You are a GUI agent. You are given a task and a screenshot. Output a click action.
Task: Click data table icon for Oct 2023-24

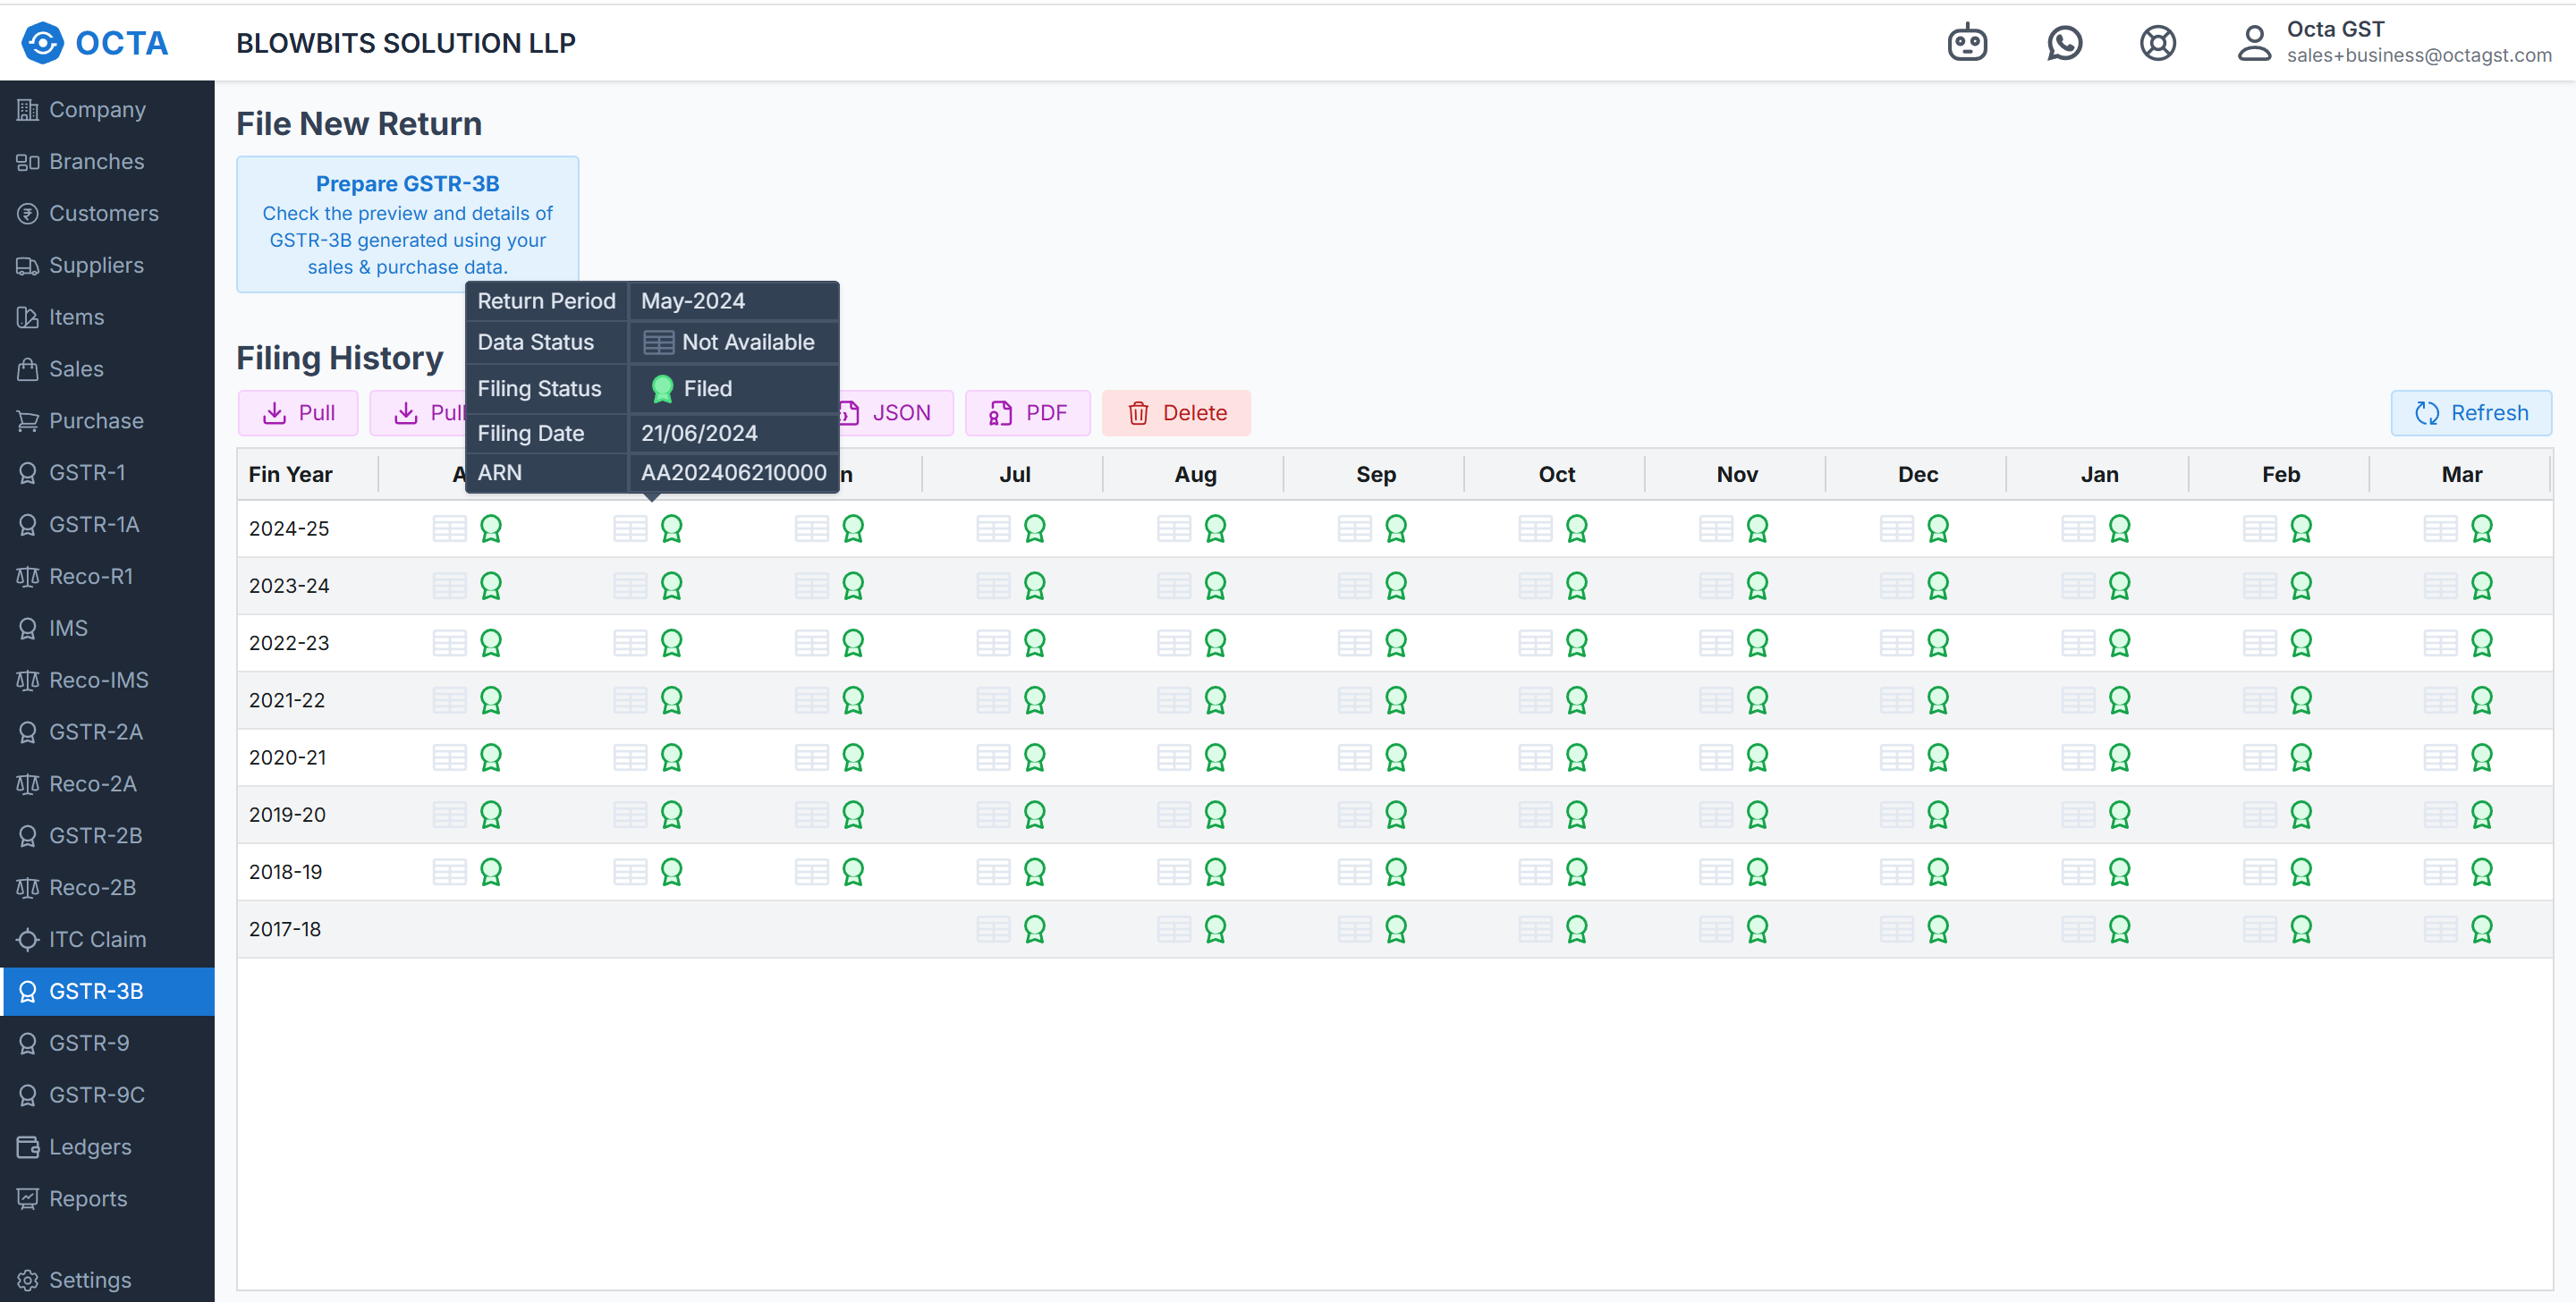(x=1534, y=585)
